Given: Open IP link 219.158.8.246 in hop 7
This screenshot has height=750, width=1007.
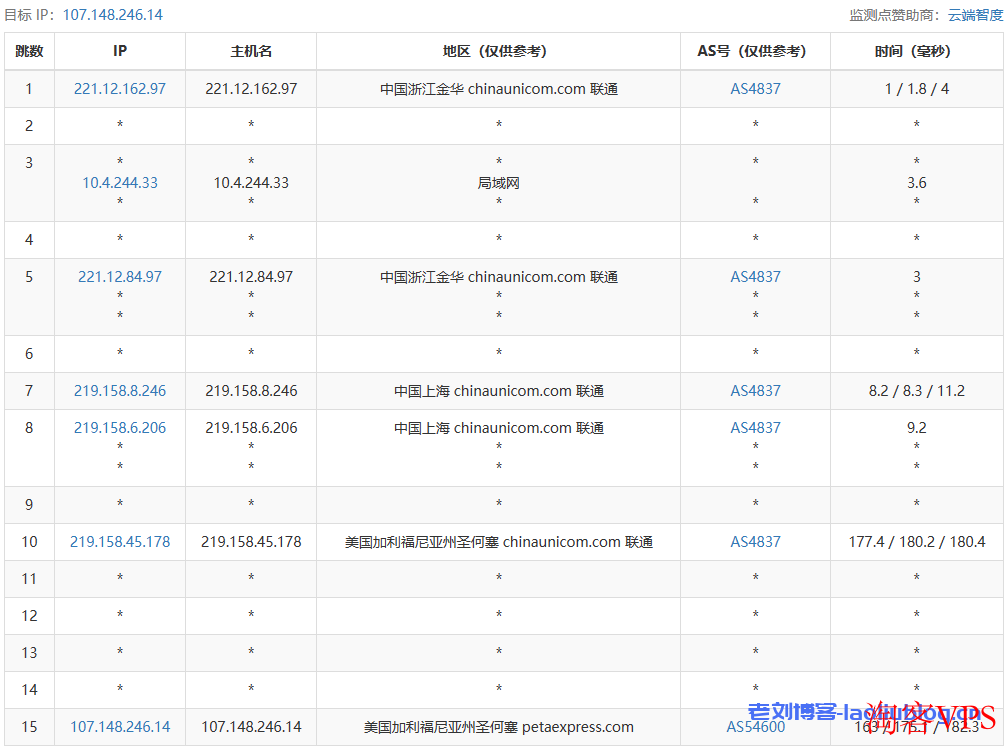Looking at the screenshot, I should 119,390.
